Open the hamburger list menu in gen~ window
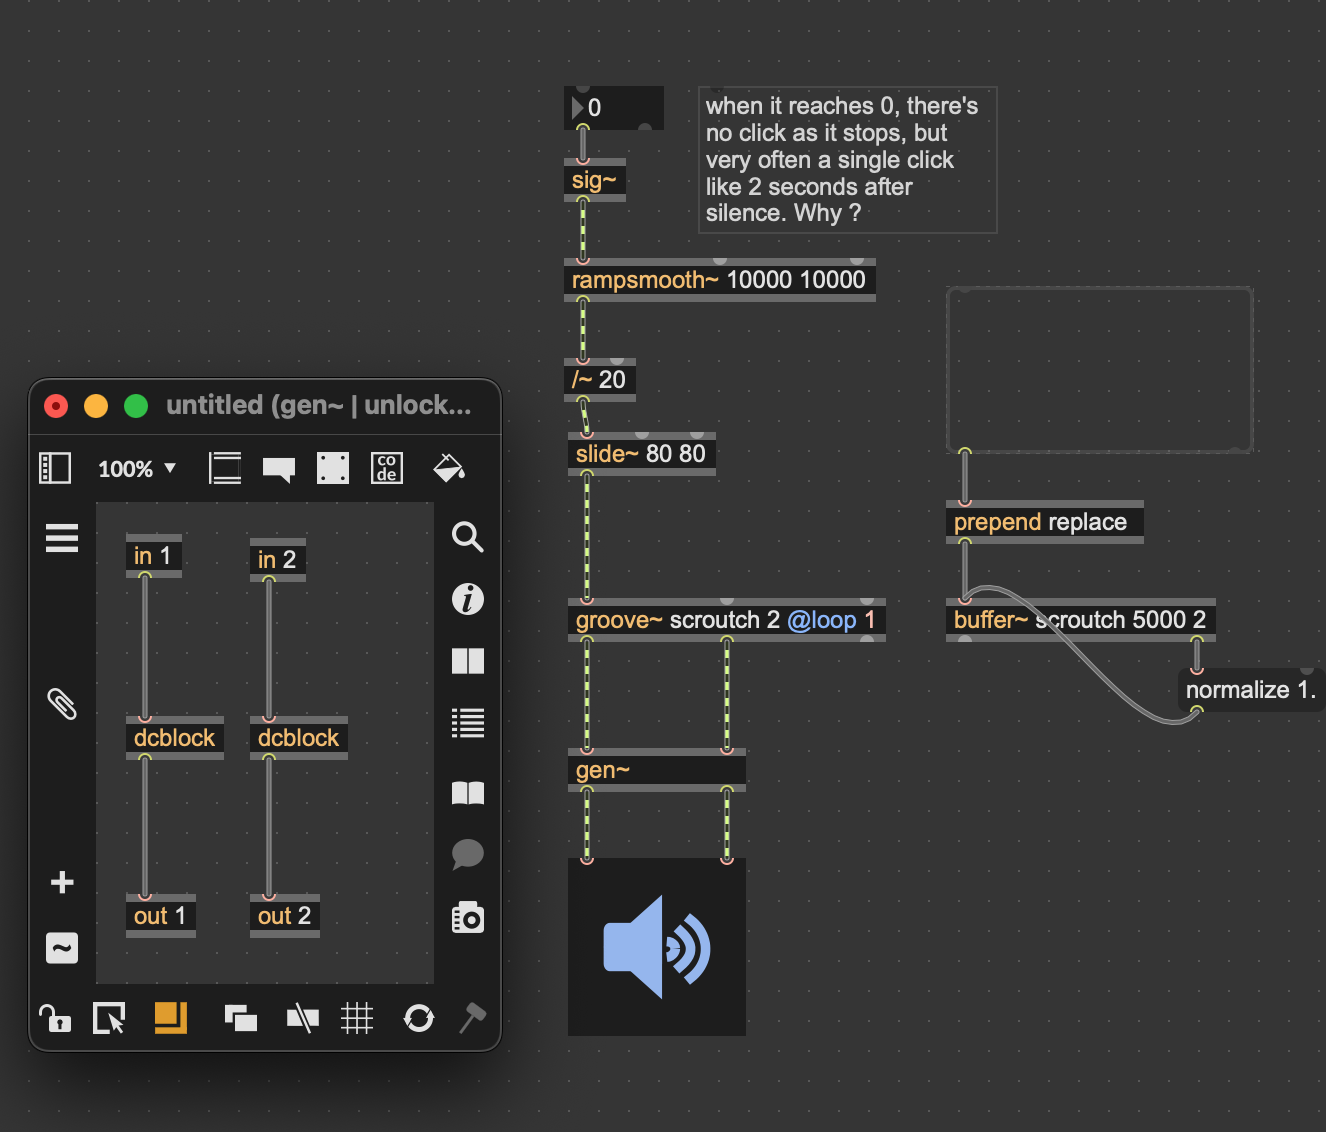Image resolution: width=1326 pixels, height=1132 pixels. click(x=62, y=538)
